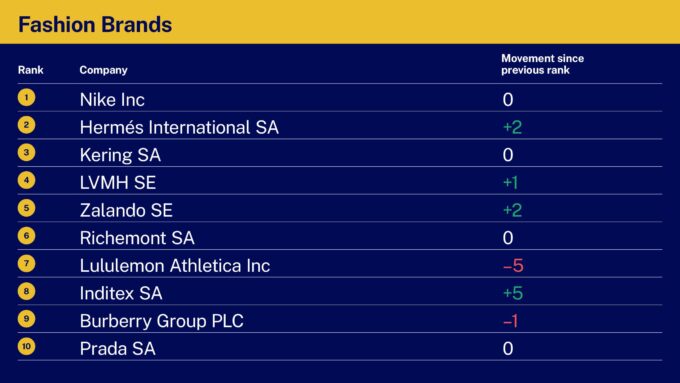Click the rank 5 yellow badge
This screenshot has width=680, height=383.
point(26,208)
